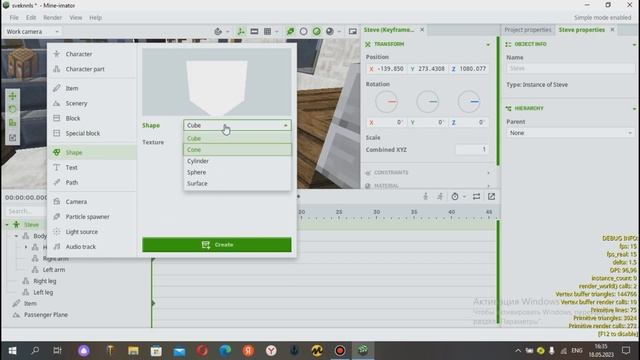Choose Character part in the create menu

92,69
